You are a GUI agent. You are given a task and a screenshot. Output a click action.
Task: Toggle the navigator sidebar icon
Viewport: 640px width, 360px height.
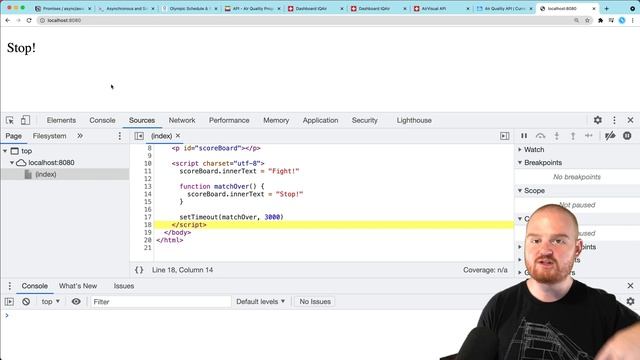point(139,136)
